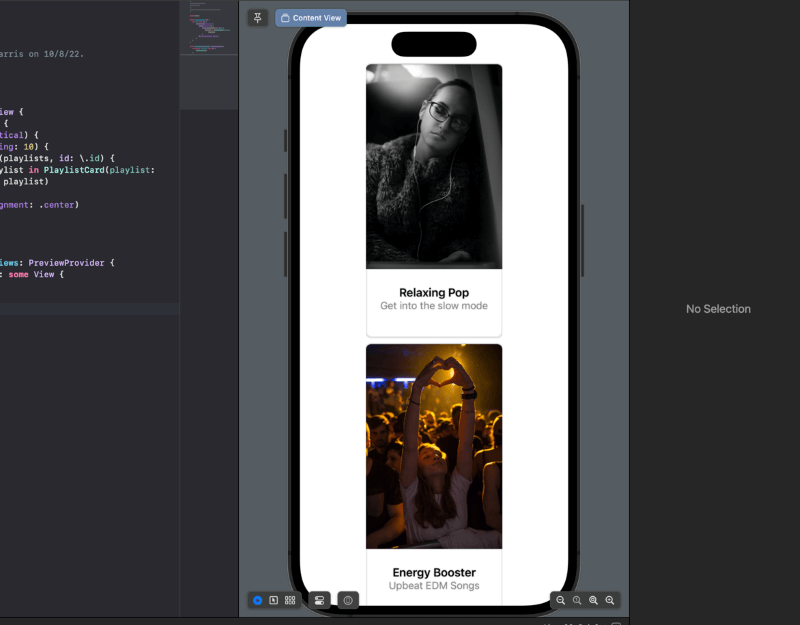This screenshot has height=625, width=800.
Task: Zoom in on the preview canvas
Action: point(609,600)
